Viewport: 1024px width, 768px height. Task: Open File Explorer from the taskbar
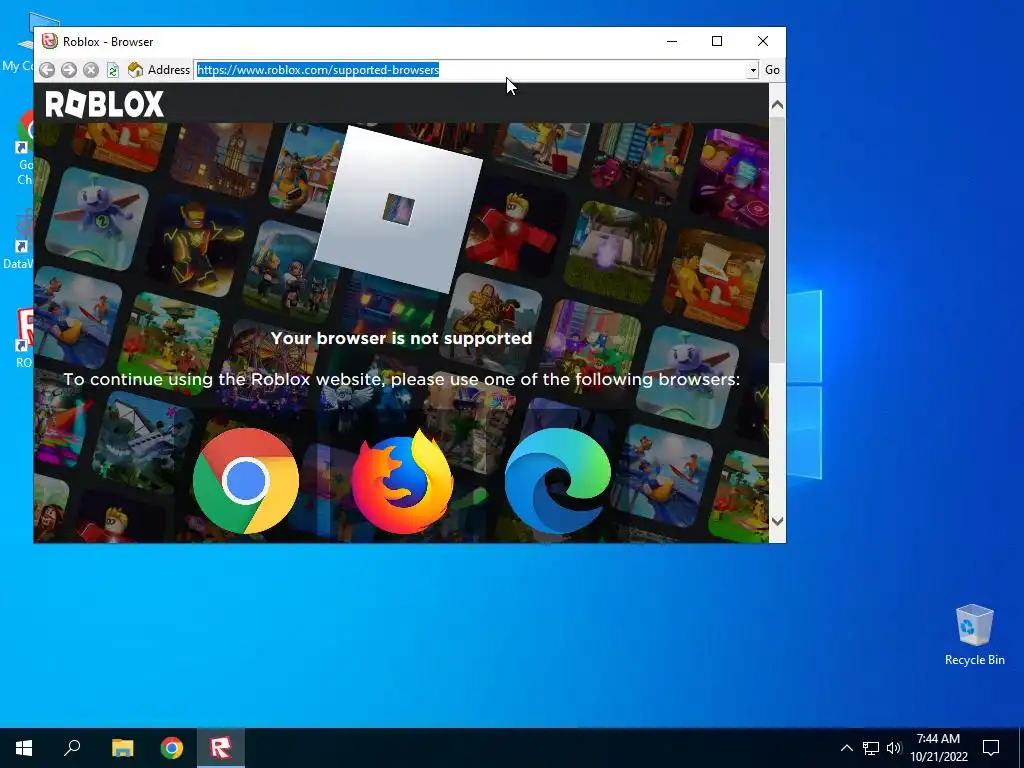pyautogui.click(x=122, y=748)
